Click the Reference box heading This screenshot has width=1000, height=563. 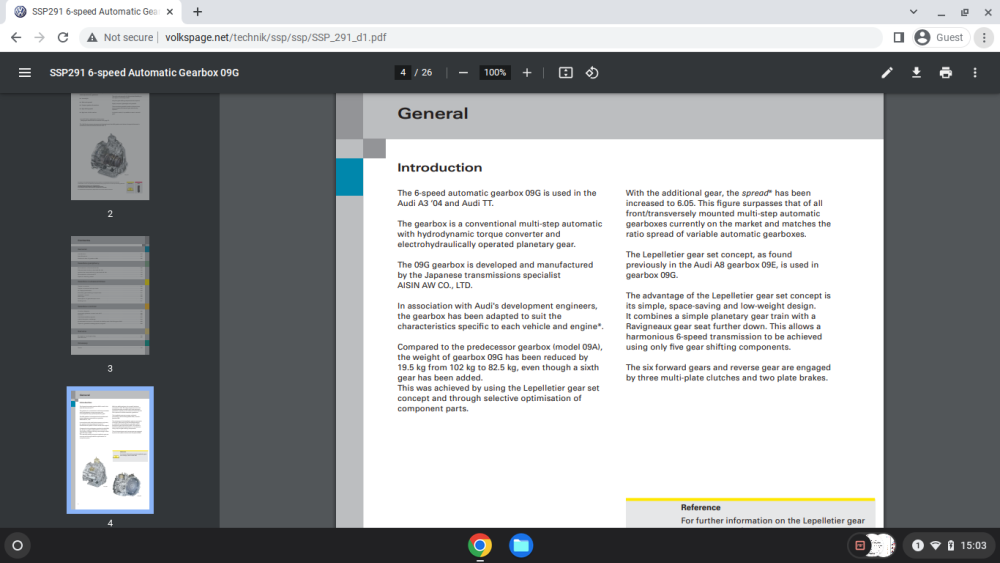click(700, 508)
